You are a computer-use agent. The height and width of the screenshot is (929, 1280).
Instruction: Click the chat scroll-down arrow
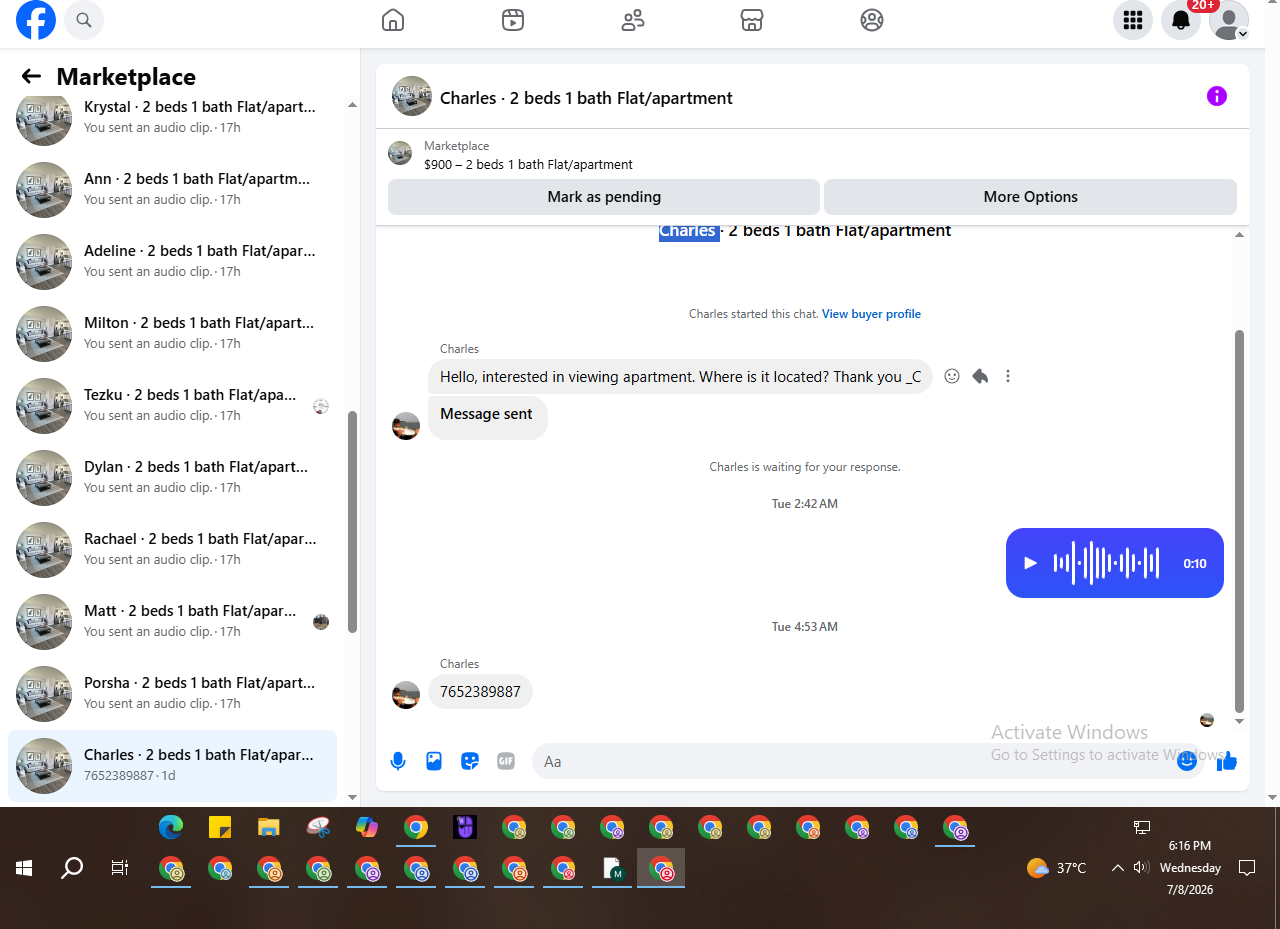coord(1240,721)
